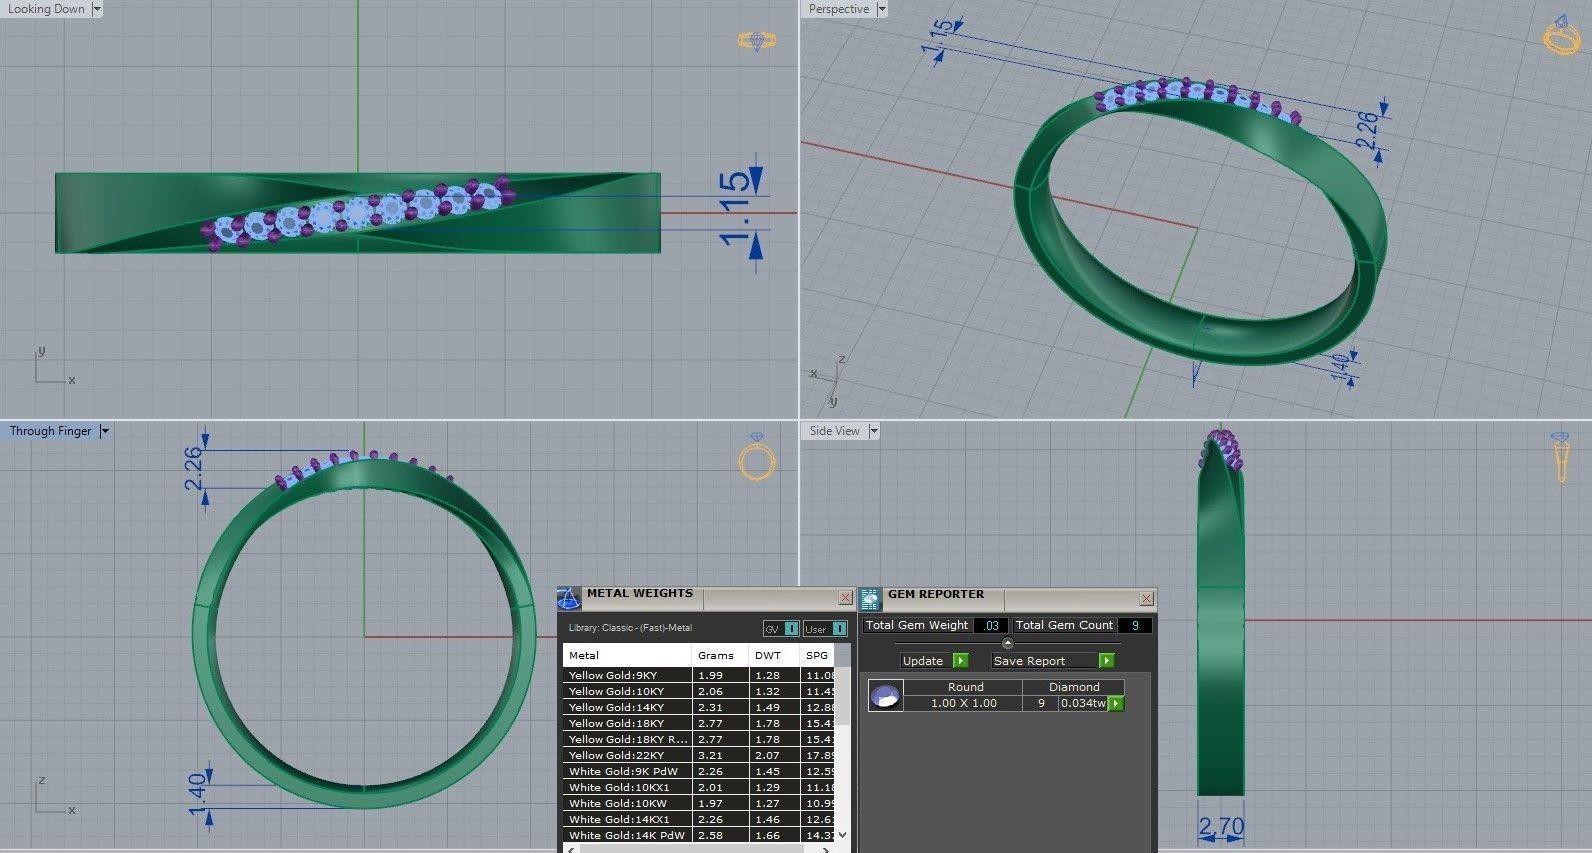1592x853 pixels.
Task: Click the Gem Reporter panel icon
Action: coord(870,598)
